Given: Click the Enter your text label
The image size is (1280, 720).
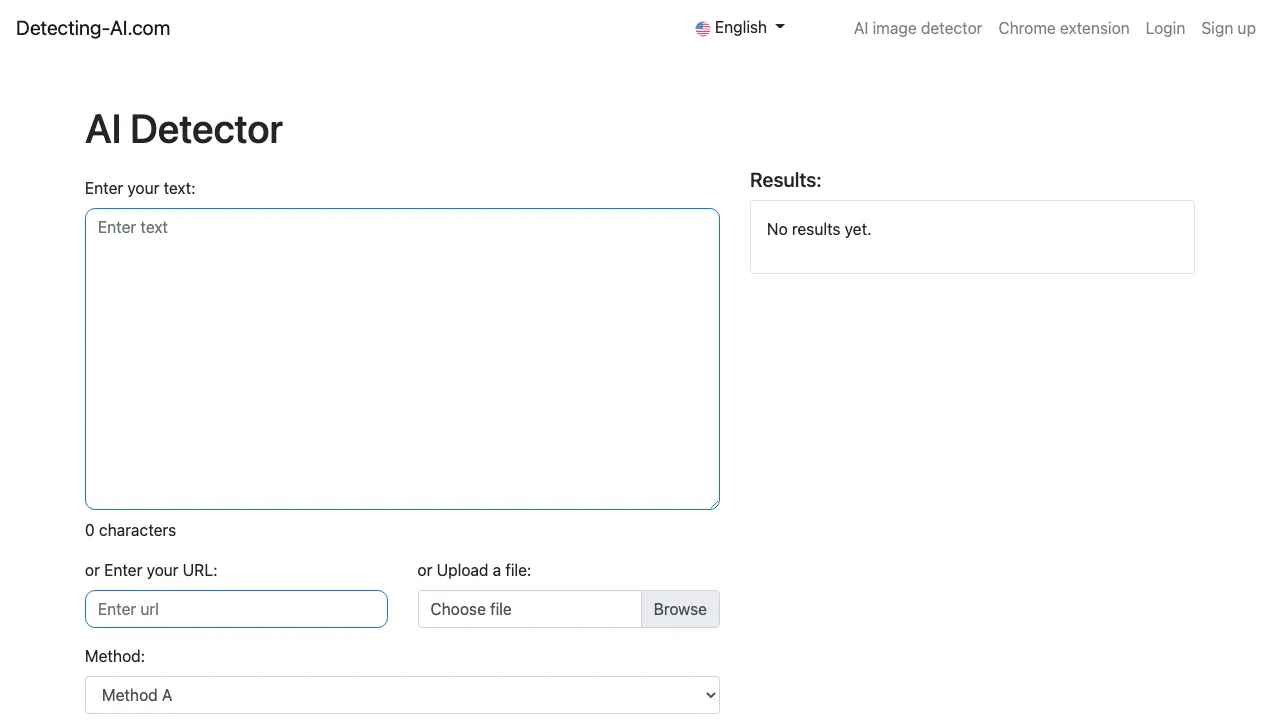Looking at the screenshot, I should [x=140, y=188].
